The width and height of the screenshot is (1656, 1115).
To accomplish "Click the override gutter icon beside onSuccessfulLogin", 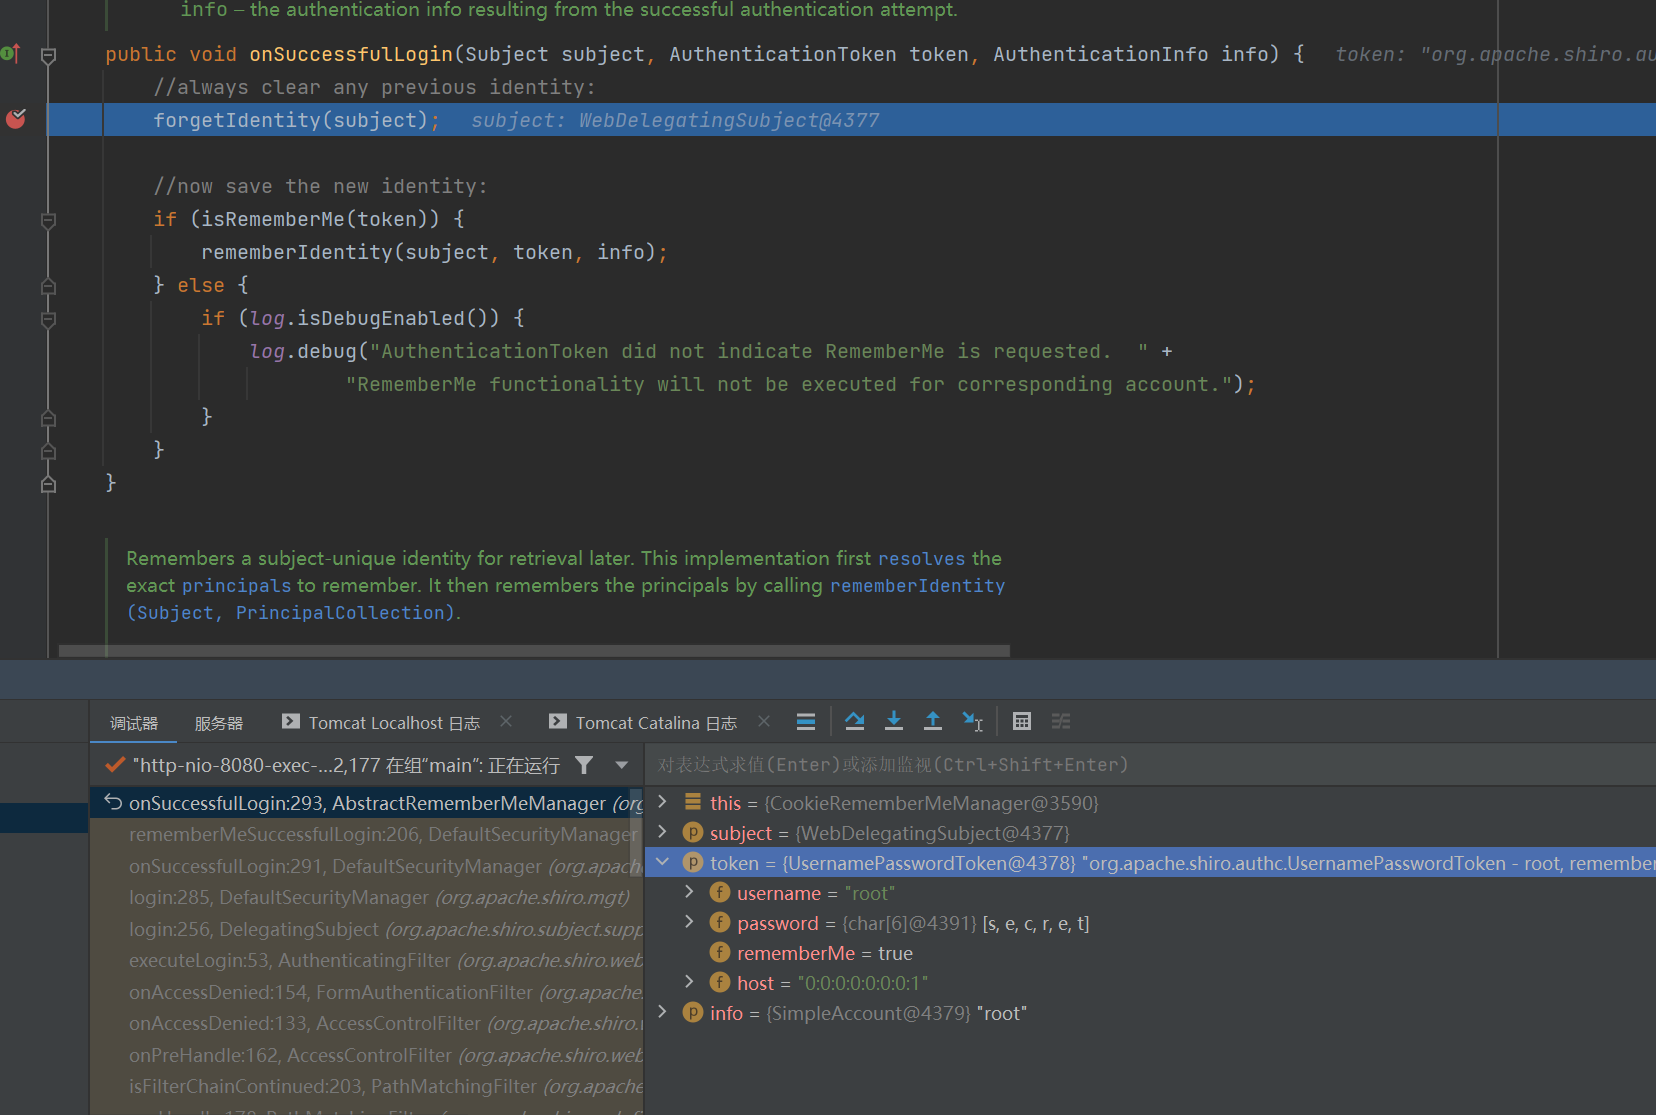I will [11, 53].
